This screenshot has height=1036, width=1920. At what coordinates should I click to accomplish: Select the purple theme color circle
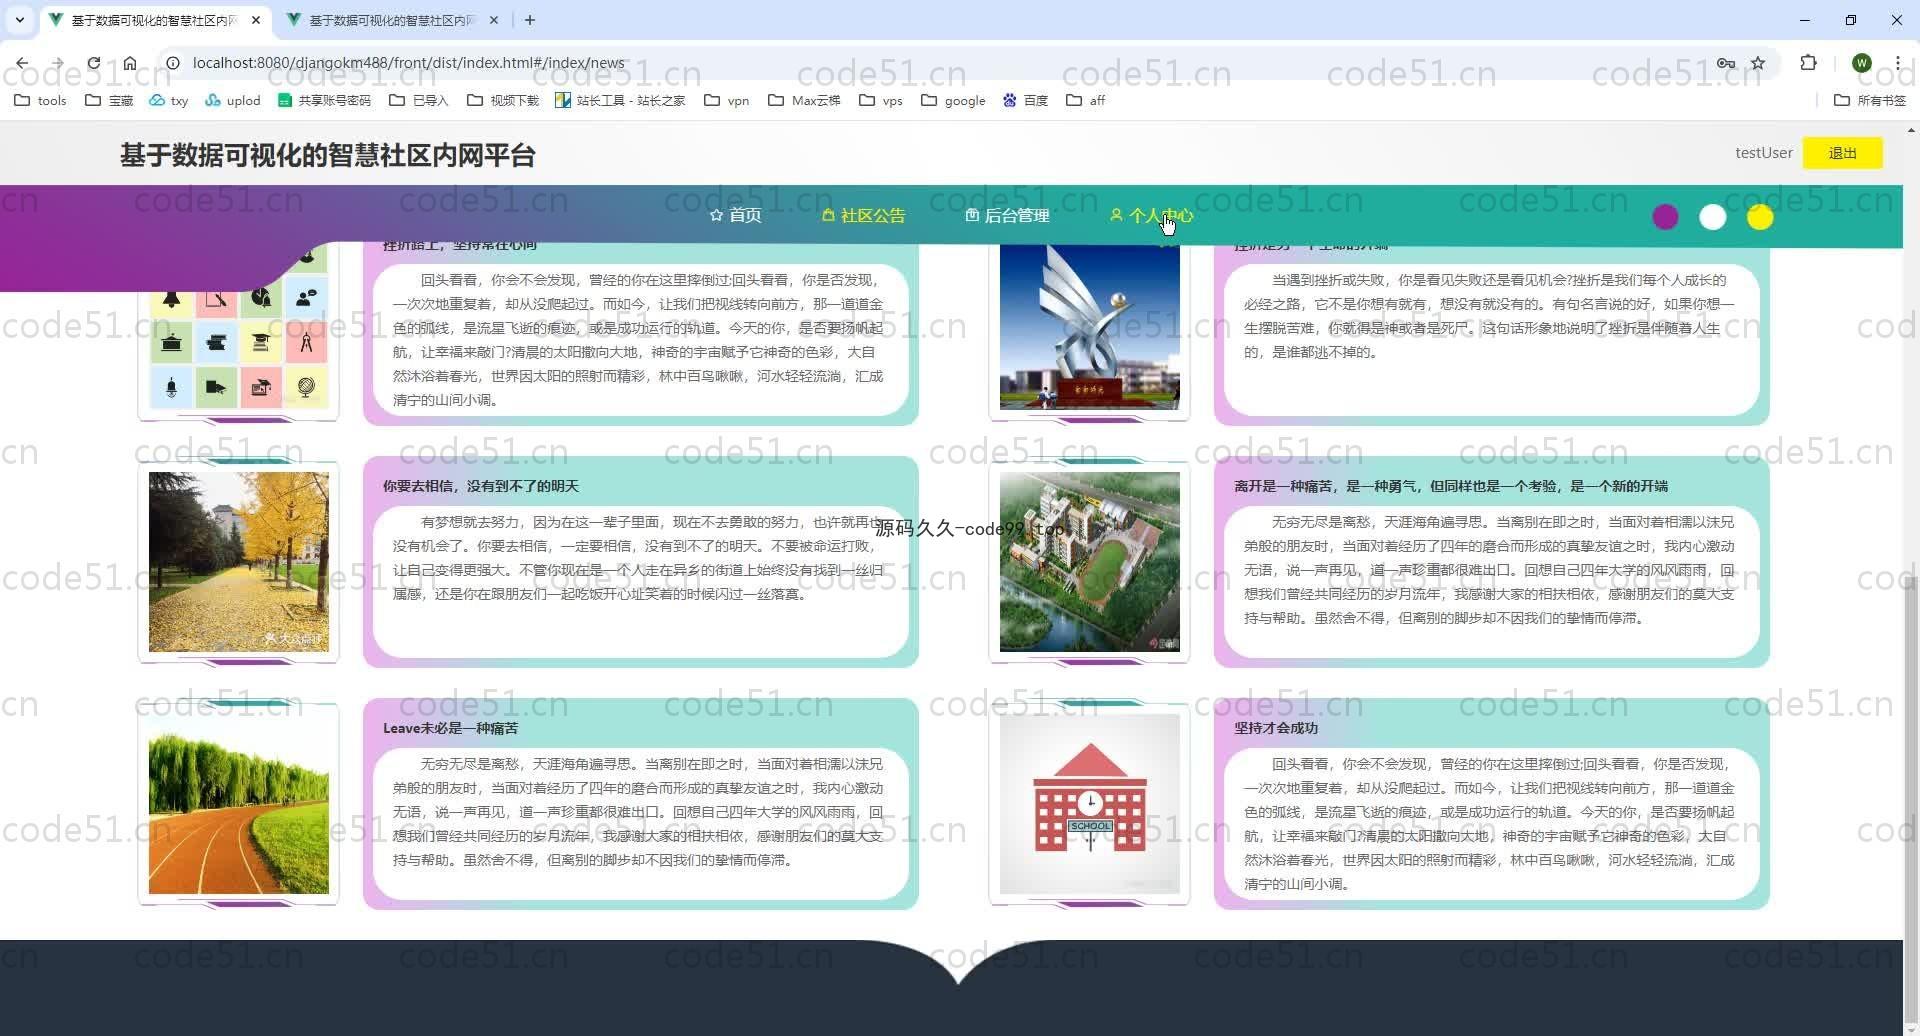[1665, 217]
